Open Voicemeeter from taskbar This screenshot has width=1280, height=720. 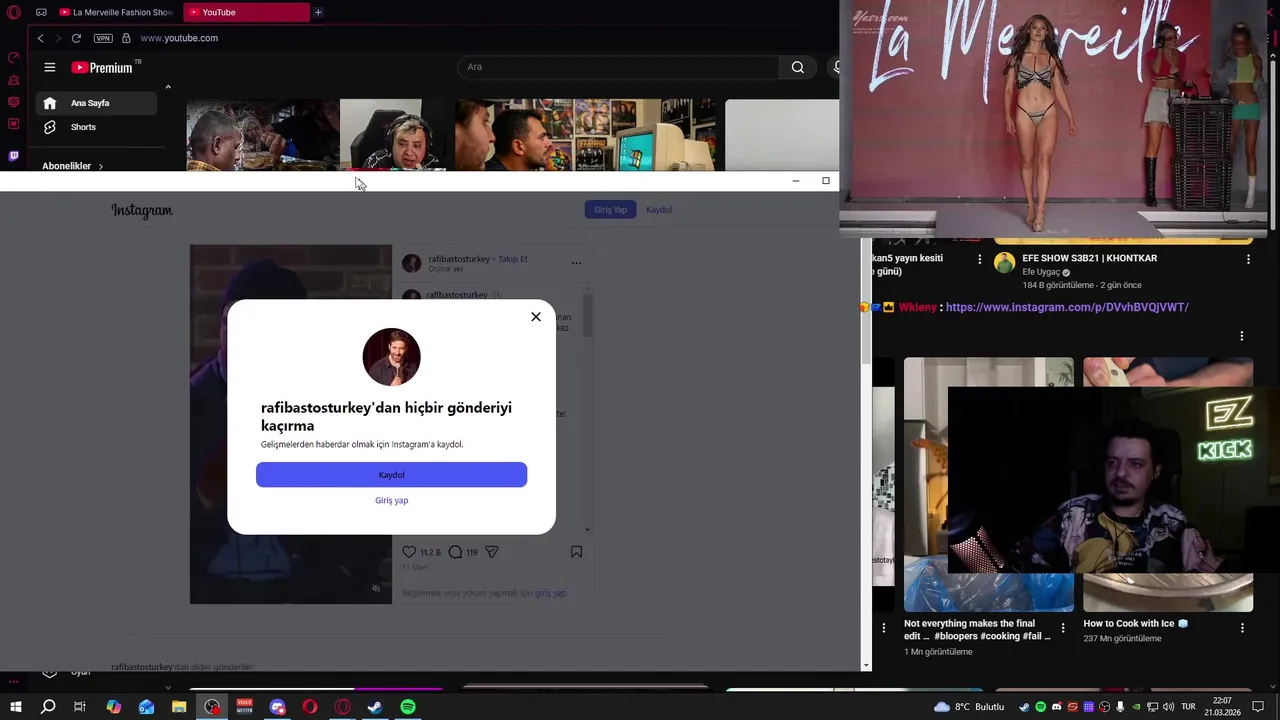[x=244, y=707]
